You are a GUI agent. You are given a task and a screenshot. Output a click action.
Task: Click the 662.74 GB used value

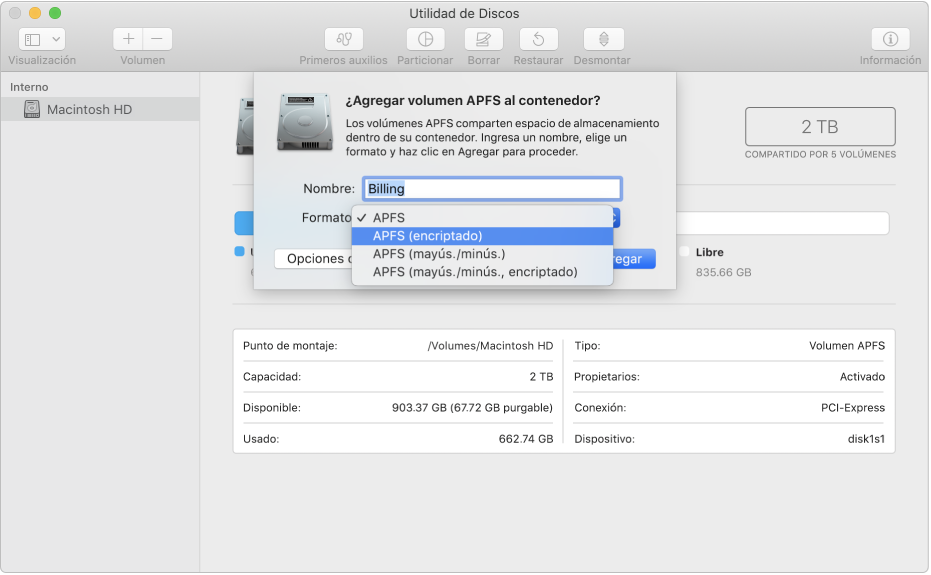pos(525,439)
